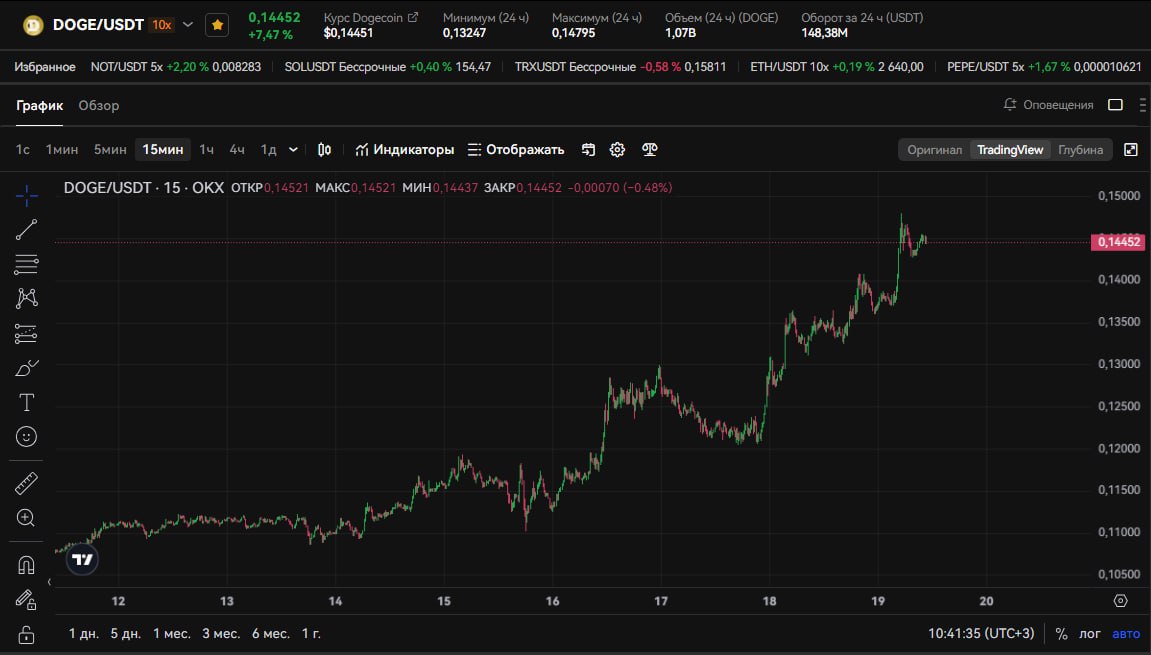This screenshot has height=655, width=1151.
Task: Set range to 1 дн.
Action: coord(84,634)
